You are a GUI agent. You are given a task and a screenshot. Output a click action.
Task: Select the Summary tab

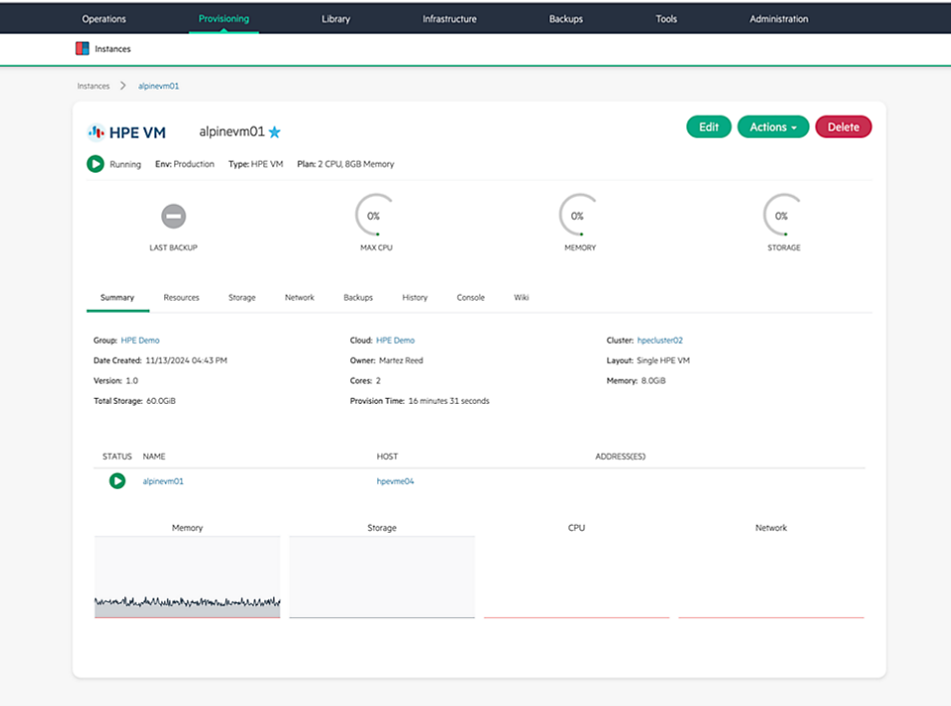point(117,298)
